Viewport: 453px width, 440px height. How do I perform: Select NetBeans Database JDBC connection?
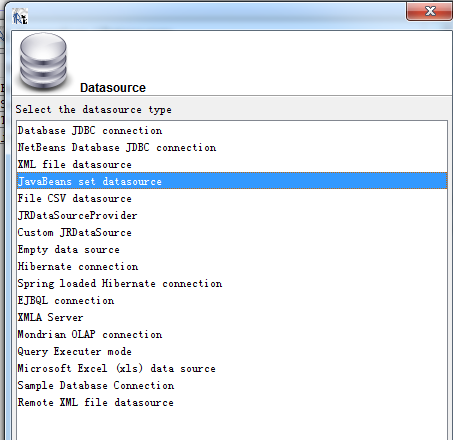232,148
